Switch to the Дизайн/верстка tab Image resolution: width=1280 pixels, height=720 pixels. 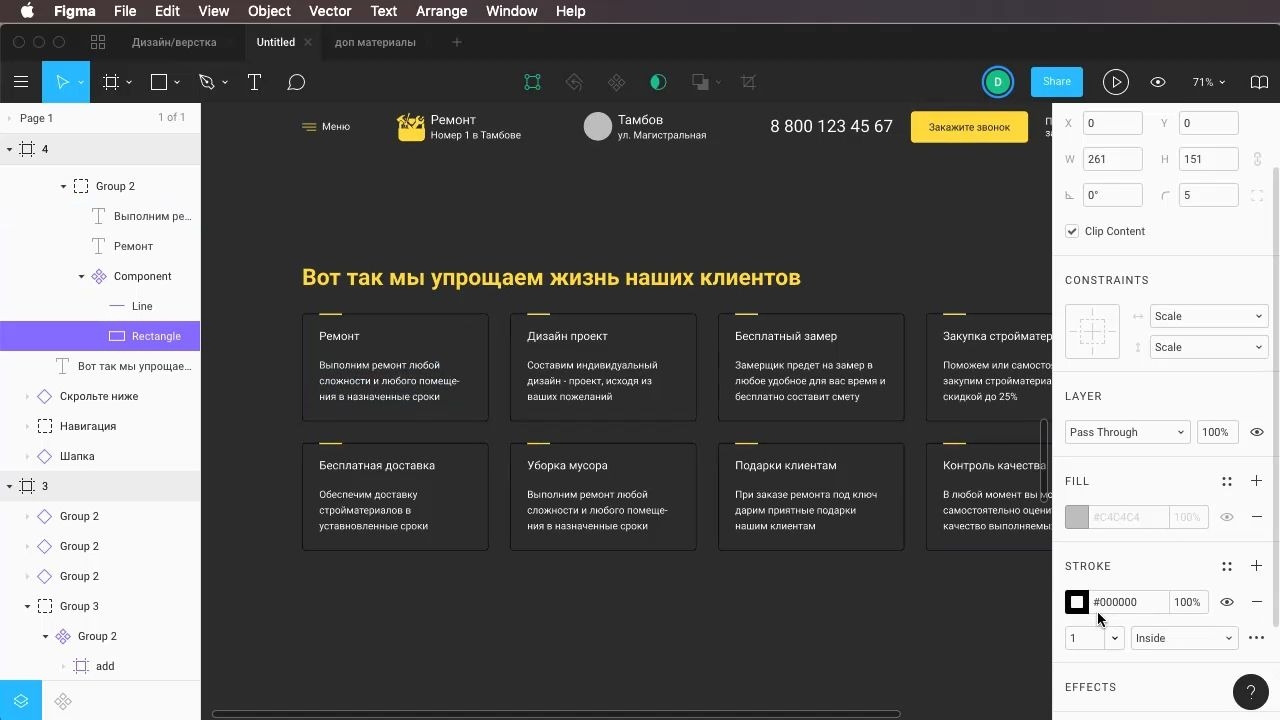(174, 42)
